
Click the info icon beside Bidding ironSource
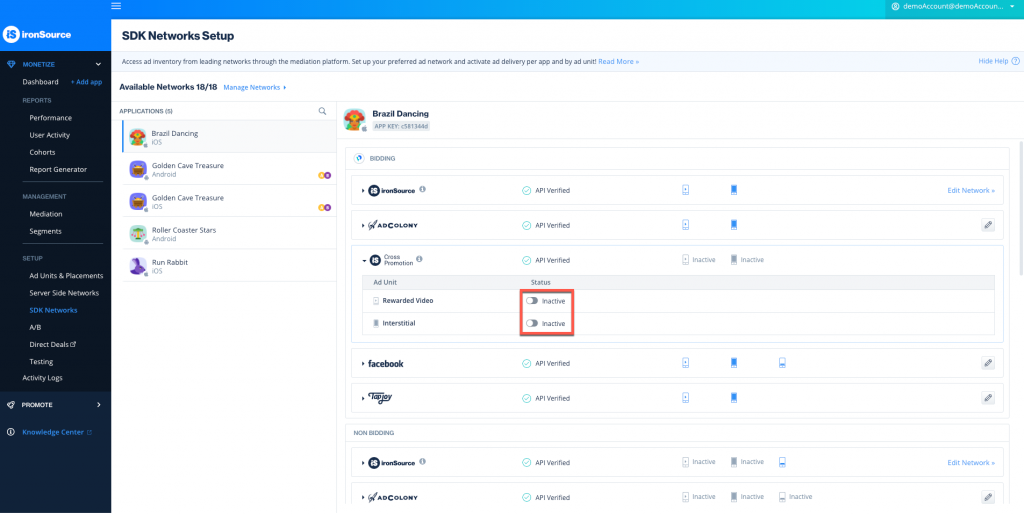tap(423, 189)
